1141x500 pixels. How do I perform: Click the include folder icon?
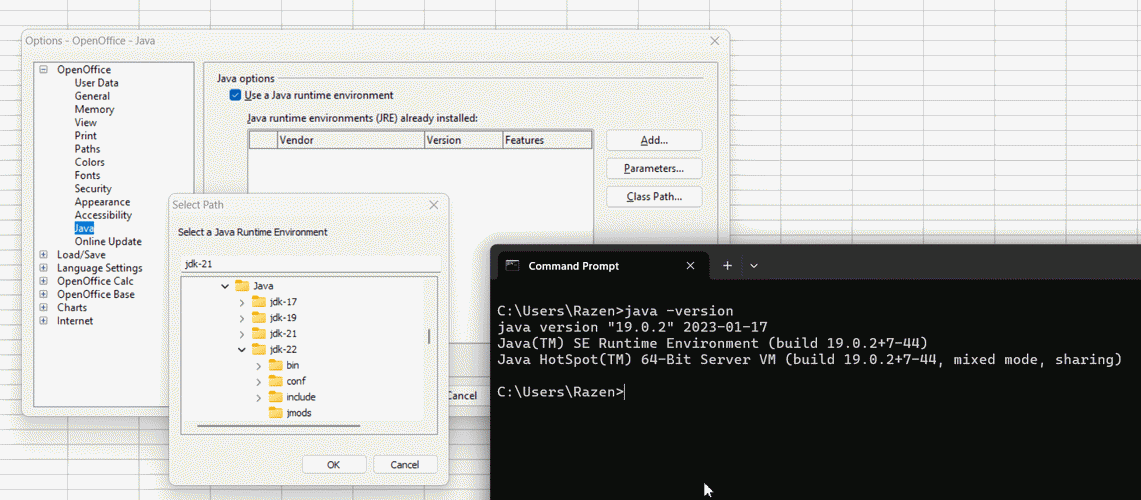pos(276,397)
